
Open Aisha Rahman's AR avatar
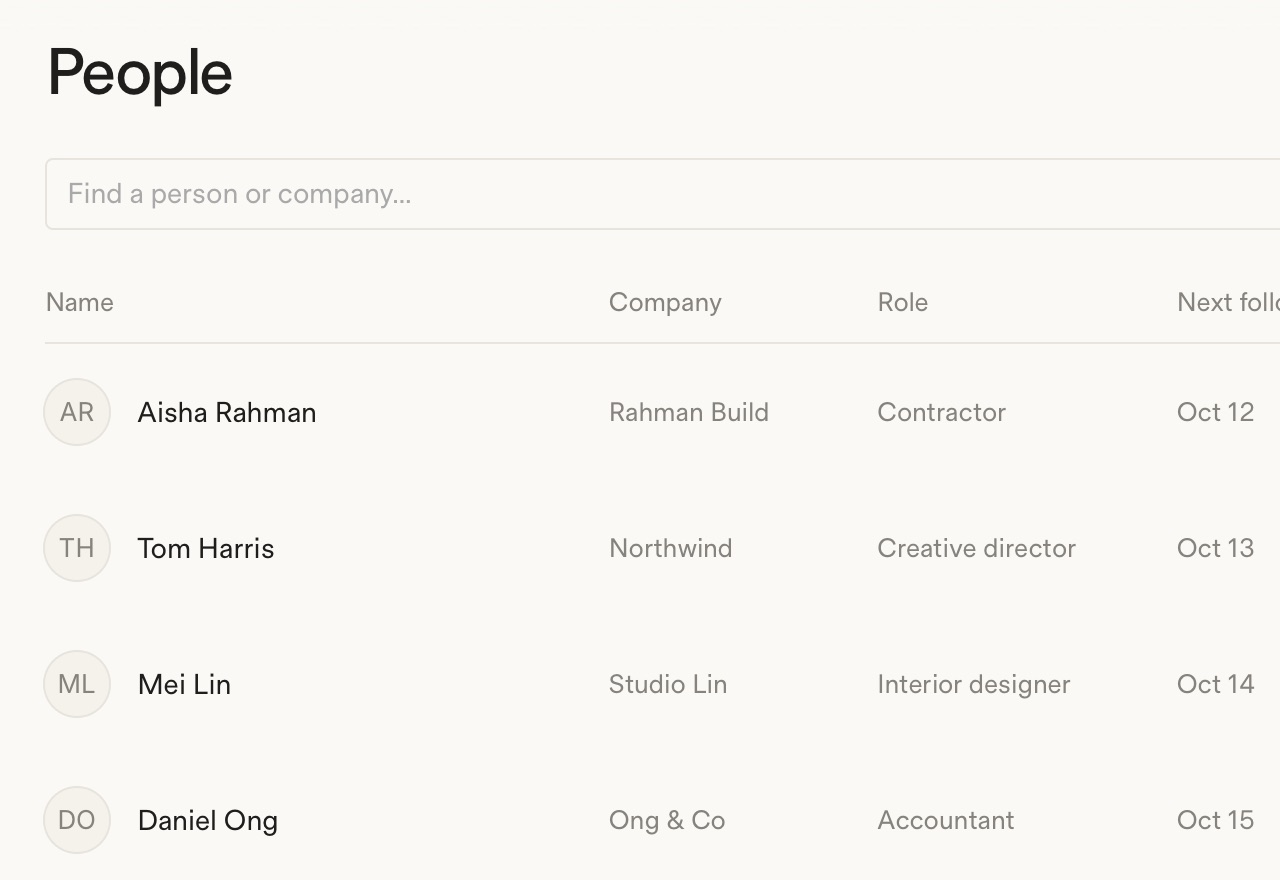(x=77, y=412)
